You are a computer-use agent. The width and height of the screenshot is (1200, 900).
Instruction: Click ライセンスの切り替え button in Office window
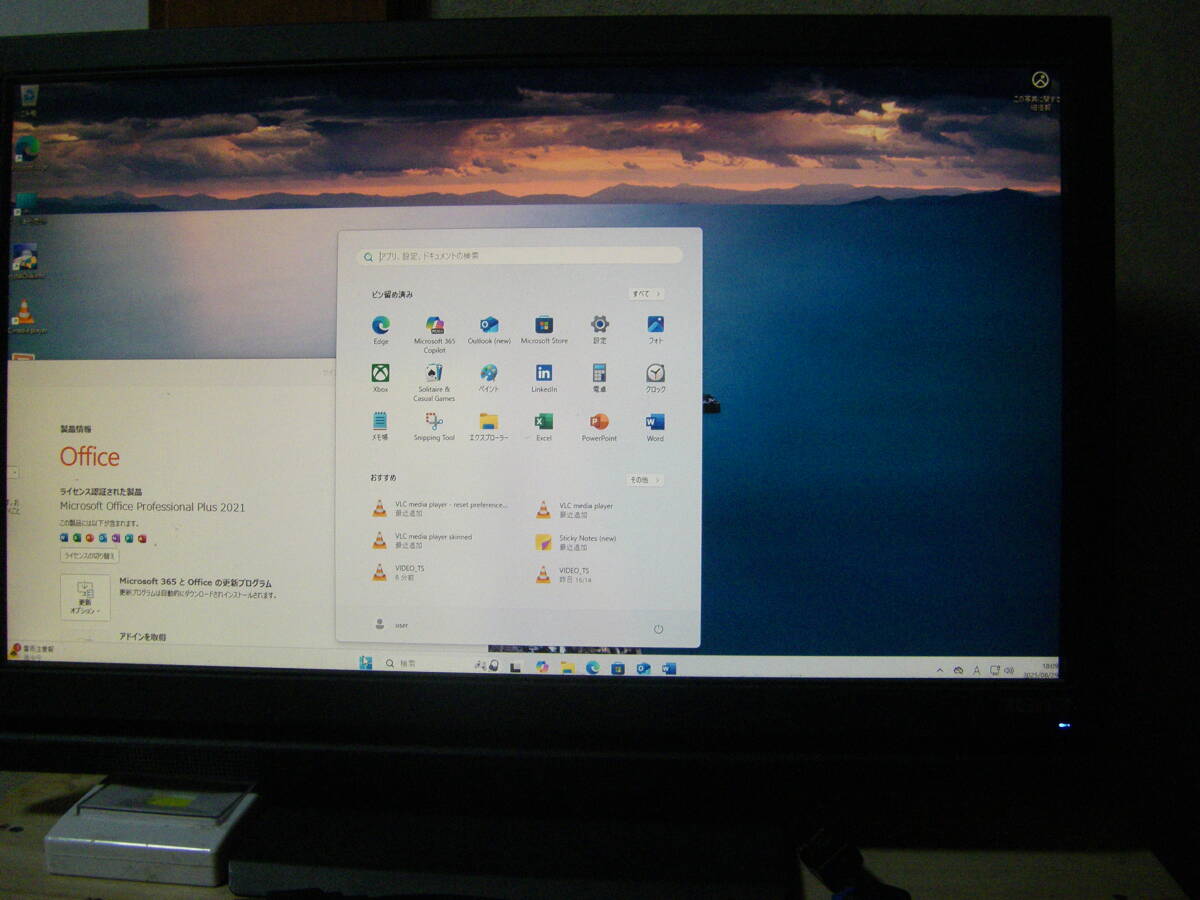tap(89, 555)
